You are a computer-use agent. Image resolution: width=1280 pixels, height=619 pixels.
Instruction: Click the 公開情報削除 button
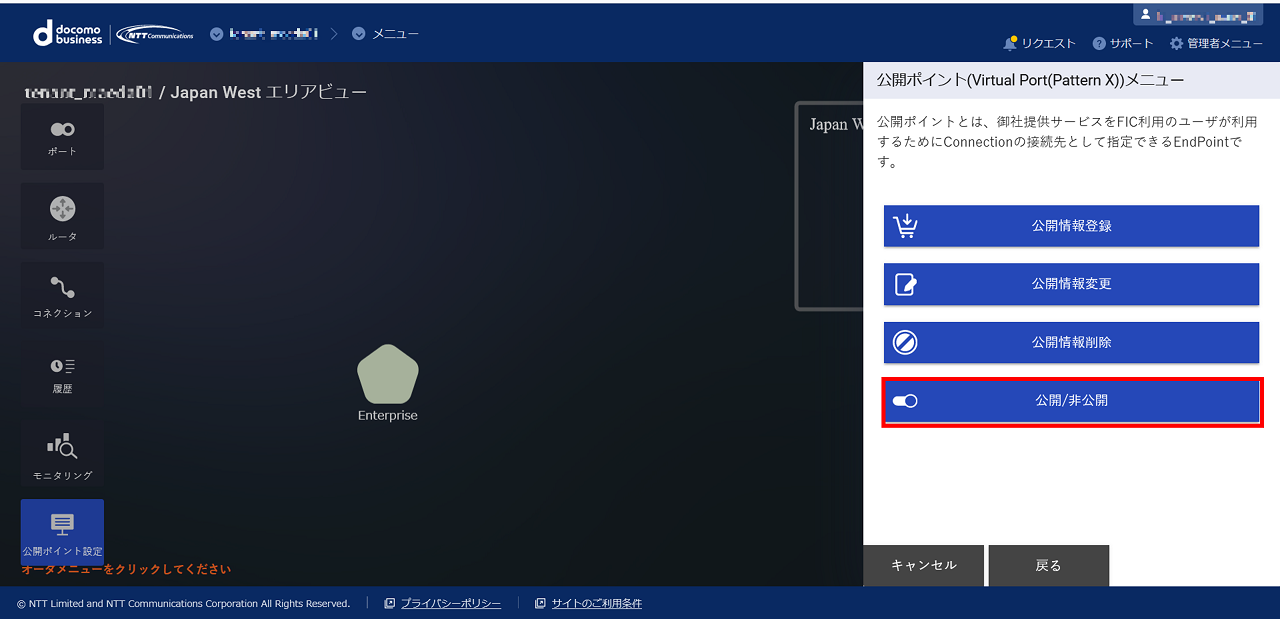coord(1071,342)
